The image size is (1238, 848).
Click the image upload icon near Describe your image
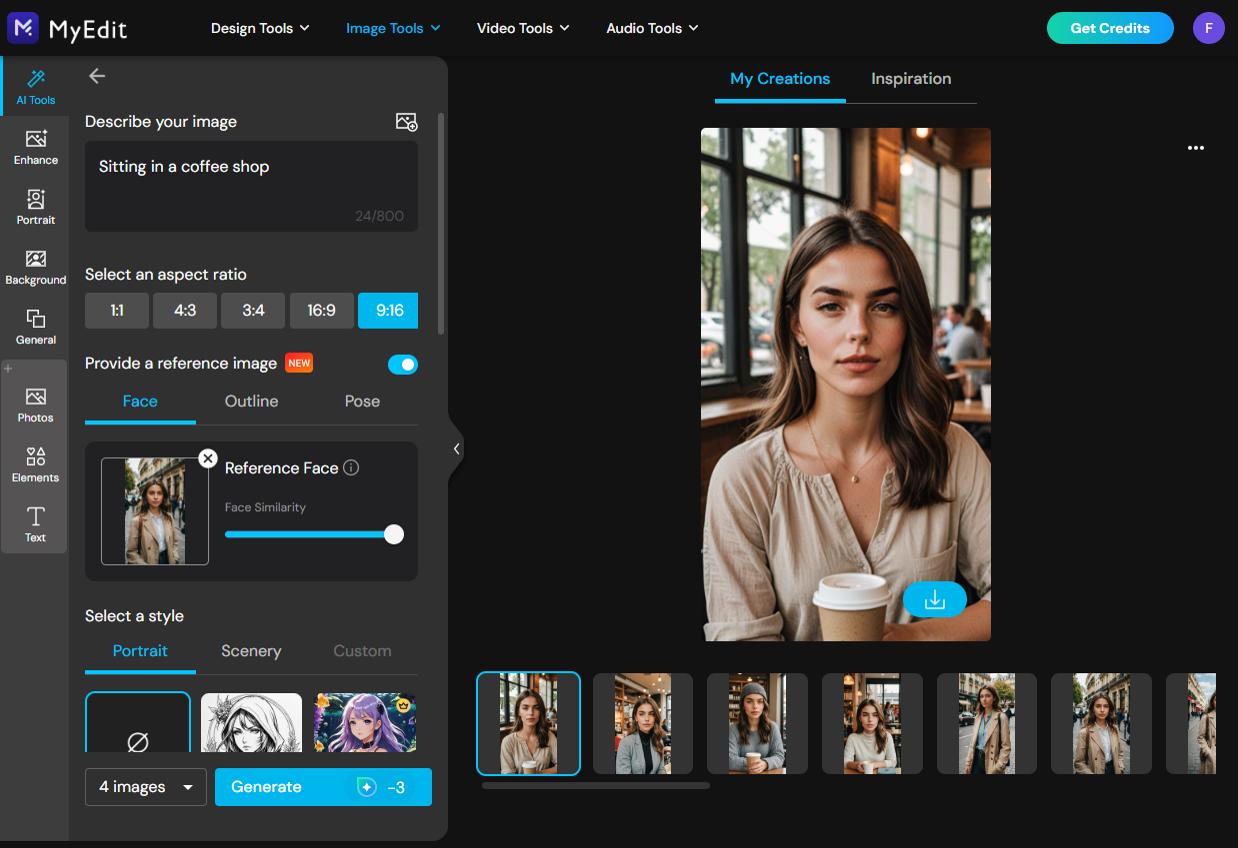(x=406, y=121)
